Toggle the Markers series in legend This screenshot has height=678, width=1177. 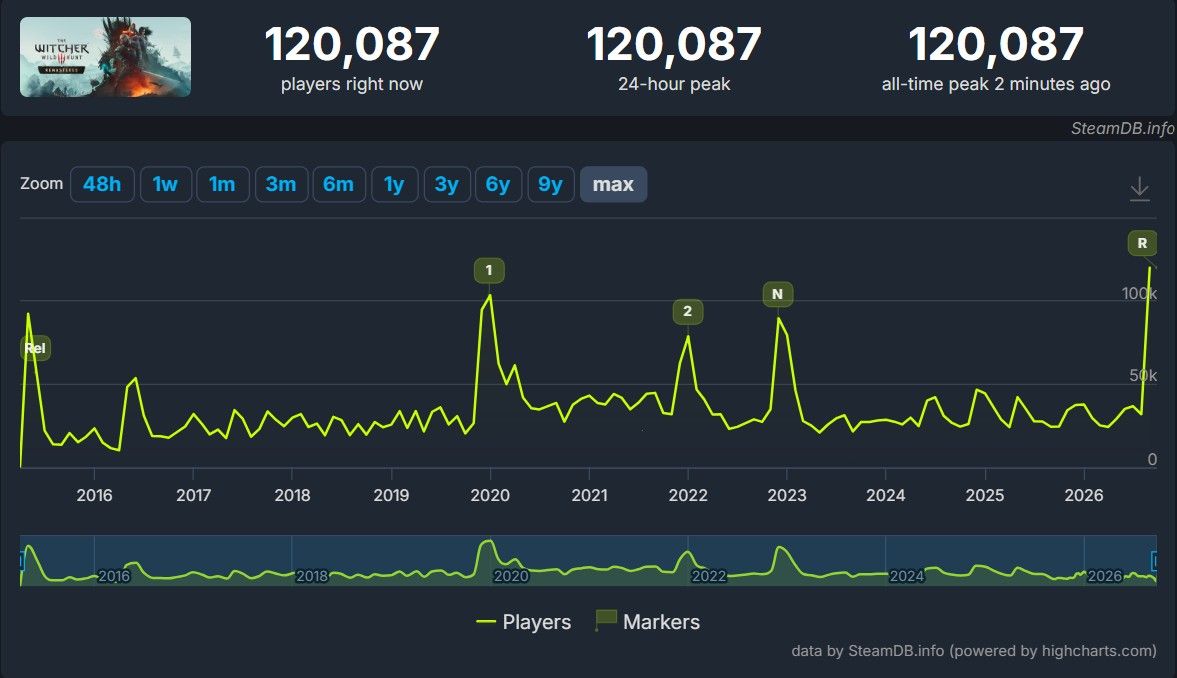648,621
